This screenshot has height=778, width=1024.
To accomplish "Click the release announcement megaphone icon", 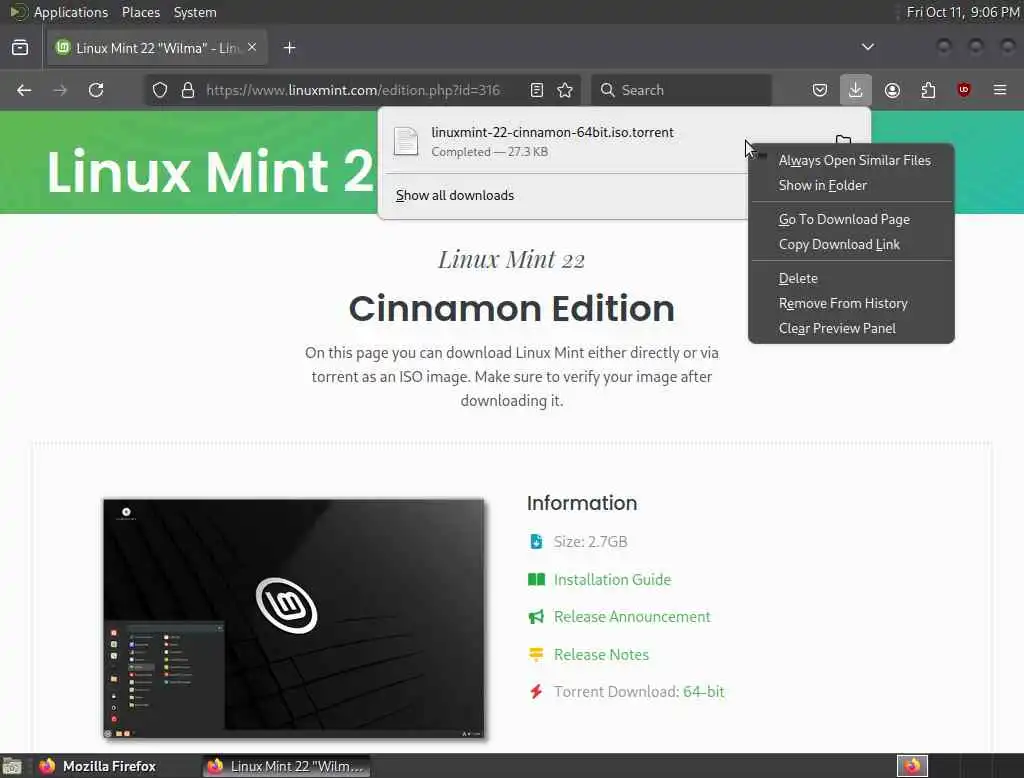I will pyautogui.click(x=536, y=617).
